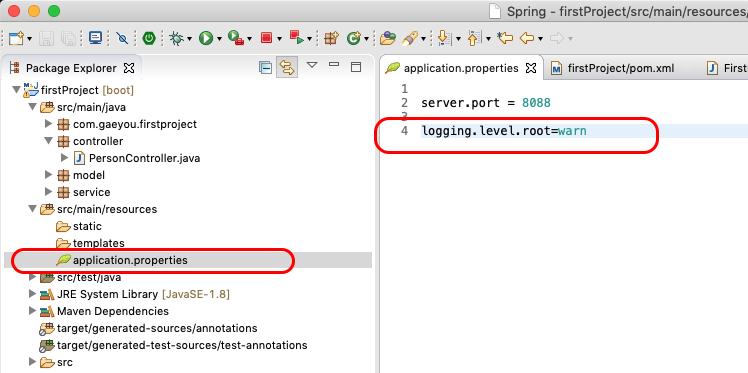Expand the src/test/java folder

(32, 277)
